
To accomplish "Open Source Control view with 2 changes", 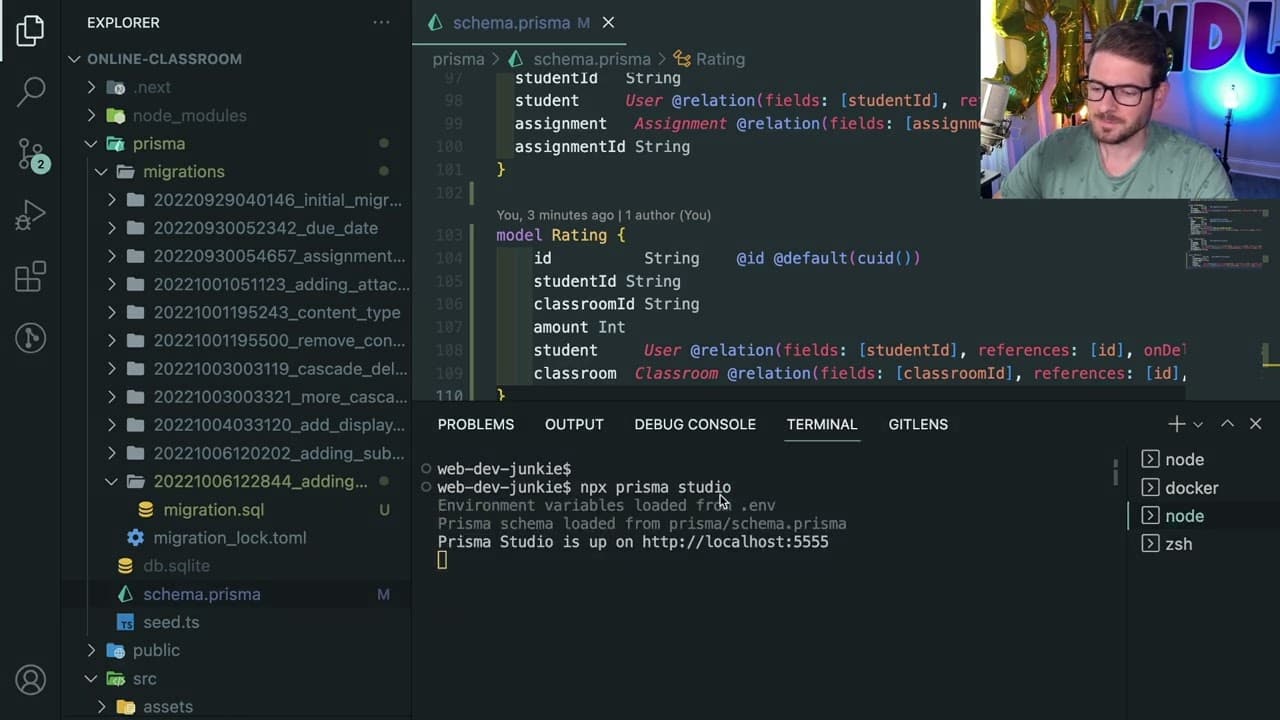I will coord(31,154).
